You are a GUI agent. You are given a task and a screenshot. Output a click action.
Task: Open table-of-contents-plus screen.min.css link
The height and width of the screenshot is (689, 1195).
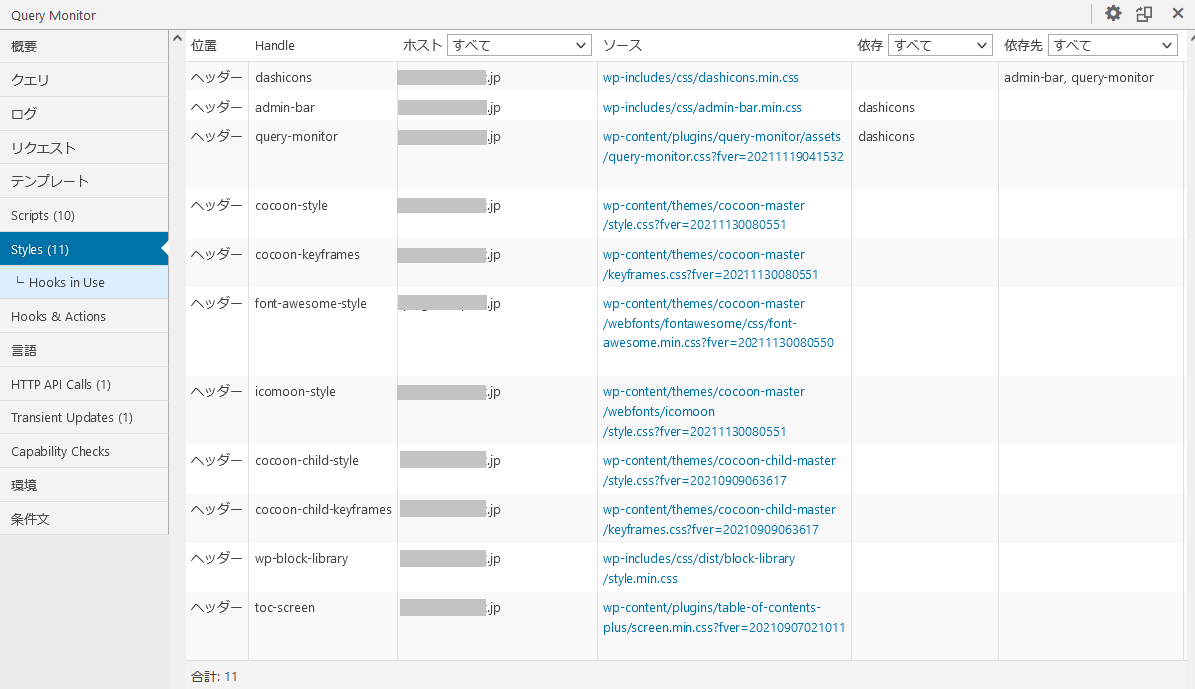pos(723,617)
